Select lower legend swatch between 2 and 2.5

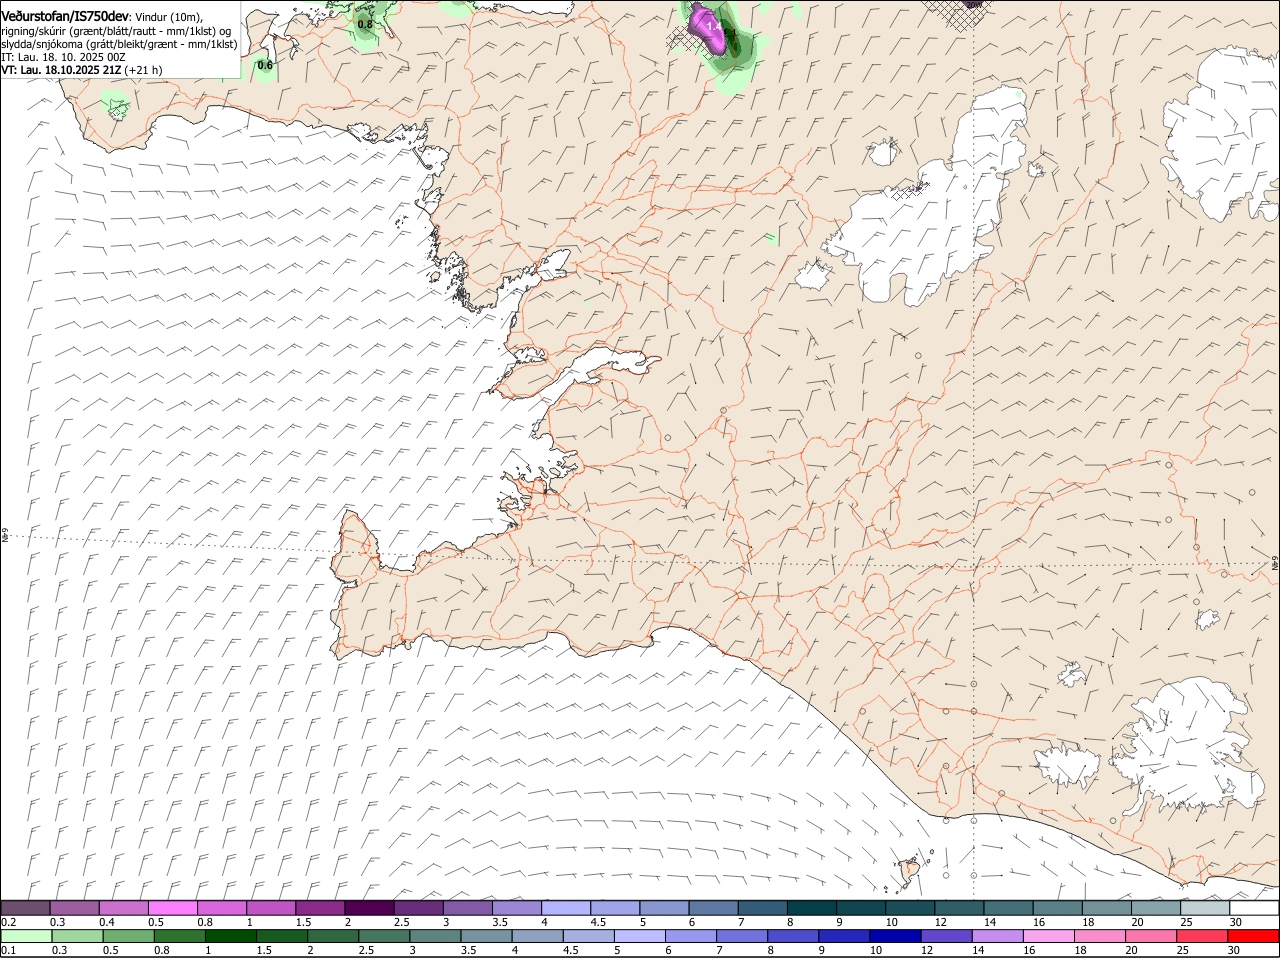tap(332, 936)
